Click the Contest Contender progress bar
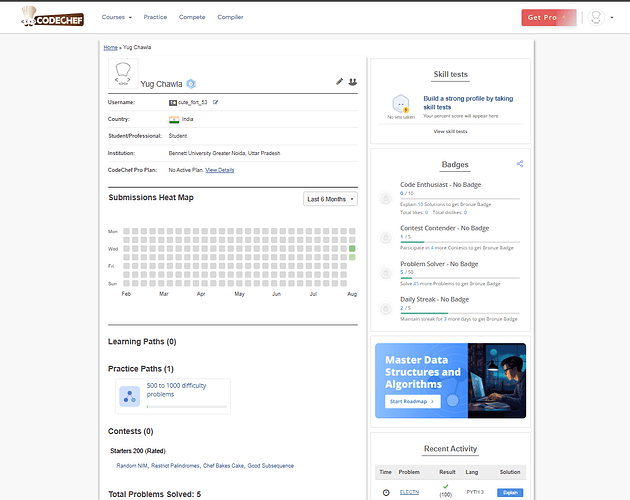Viewport: 630px width, 500px height. (460, 242)
